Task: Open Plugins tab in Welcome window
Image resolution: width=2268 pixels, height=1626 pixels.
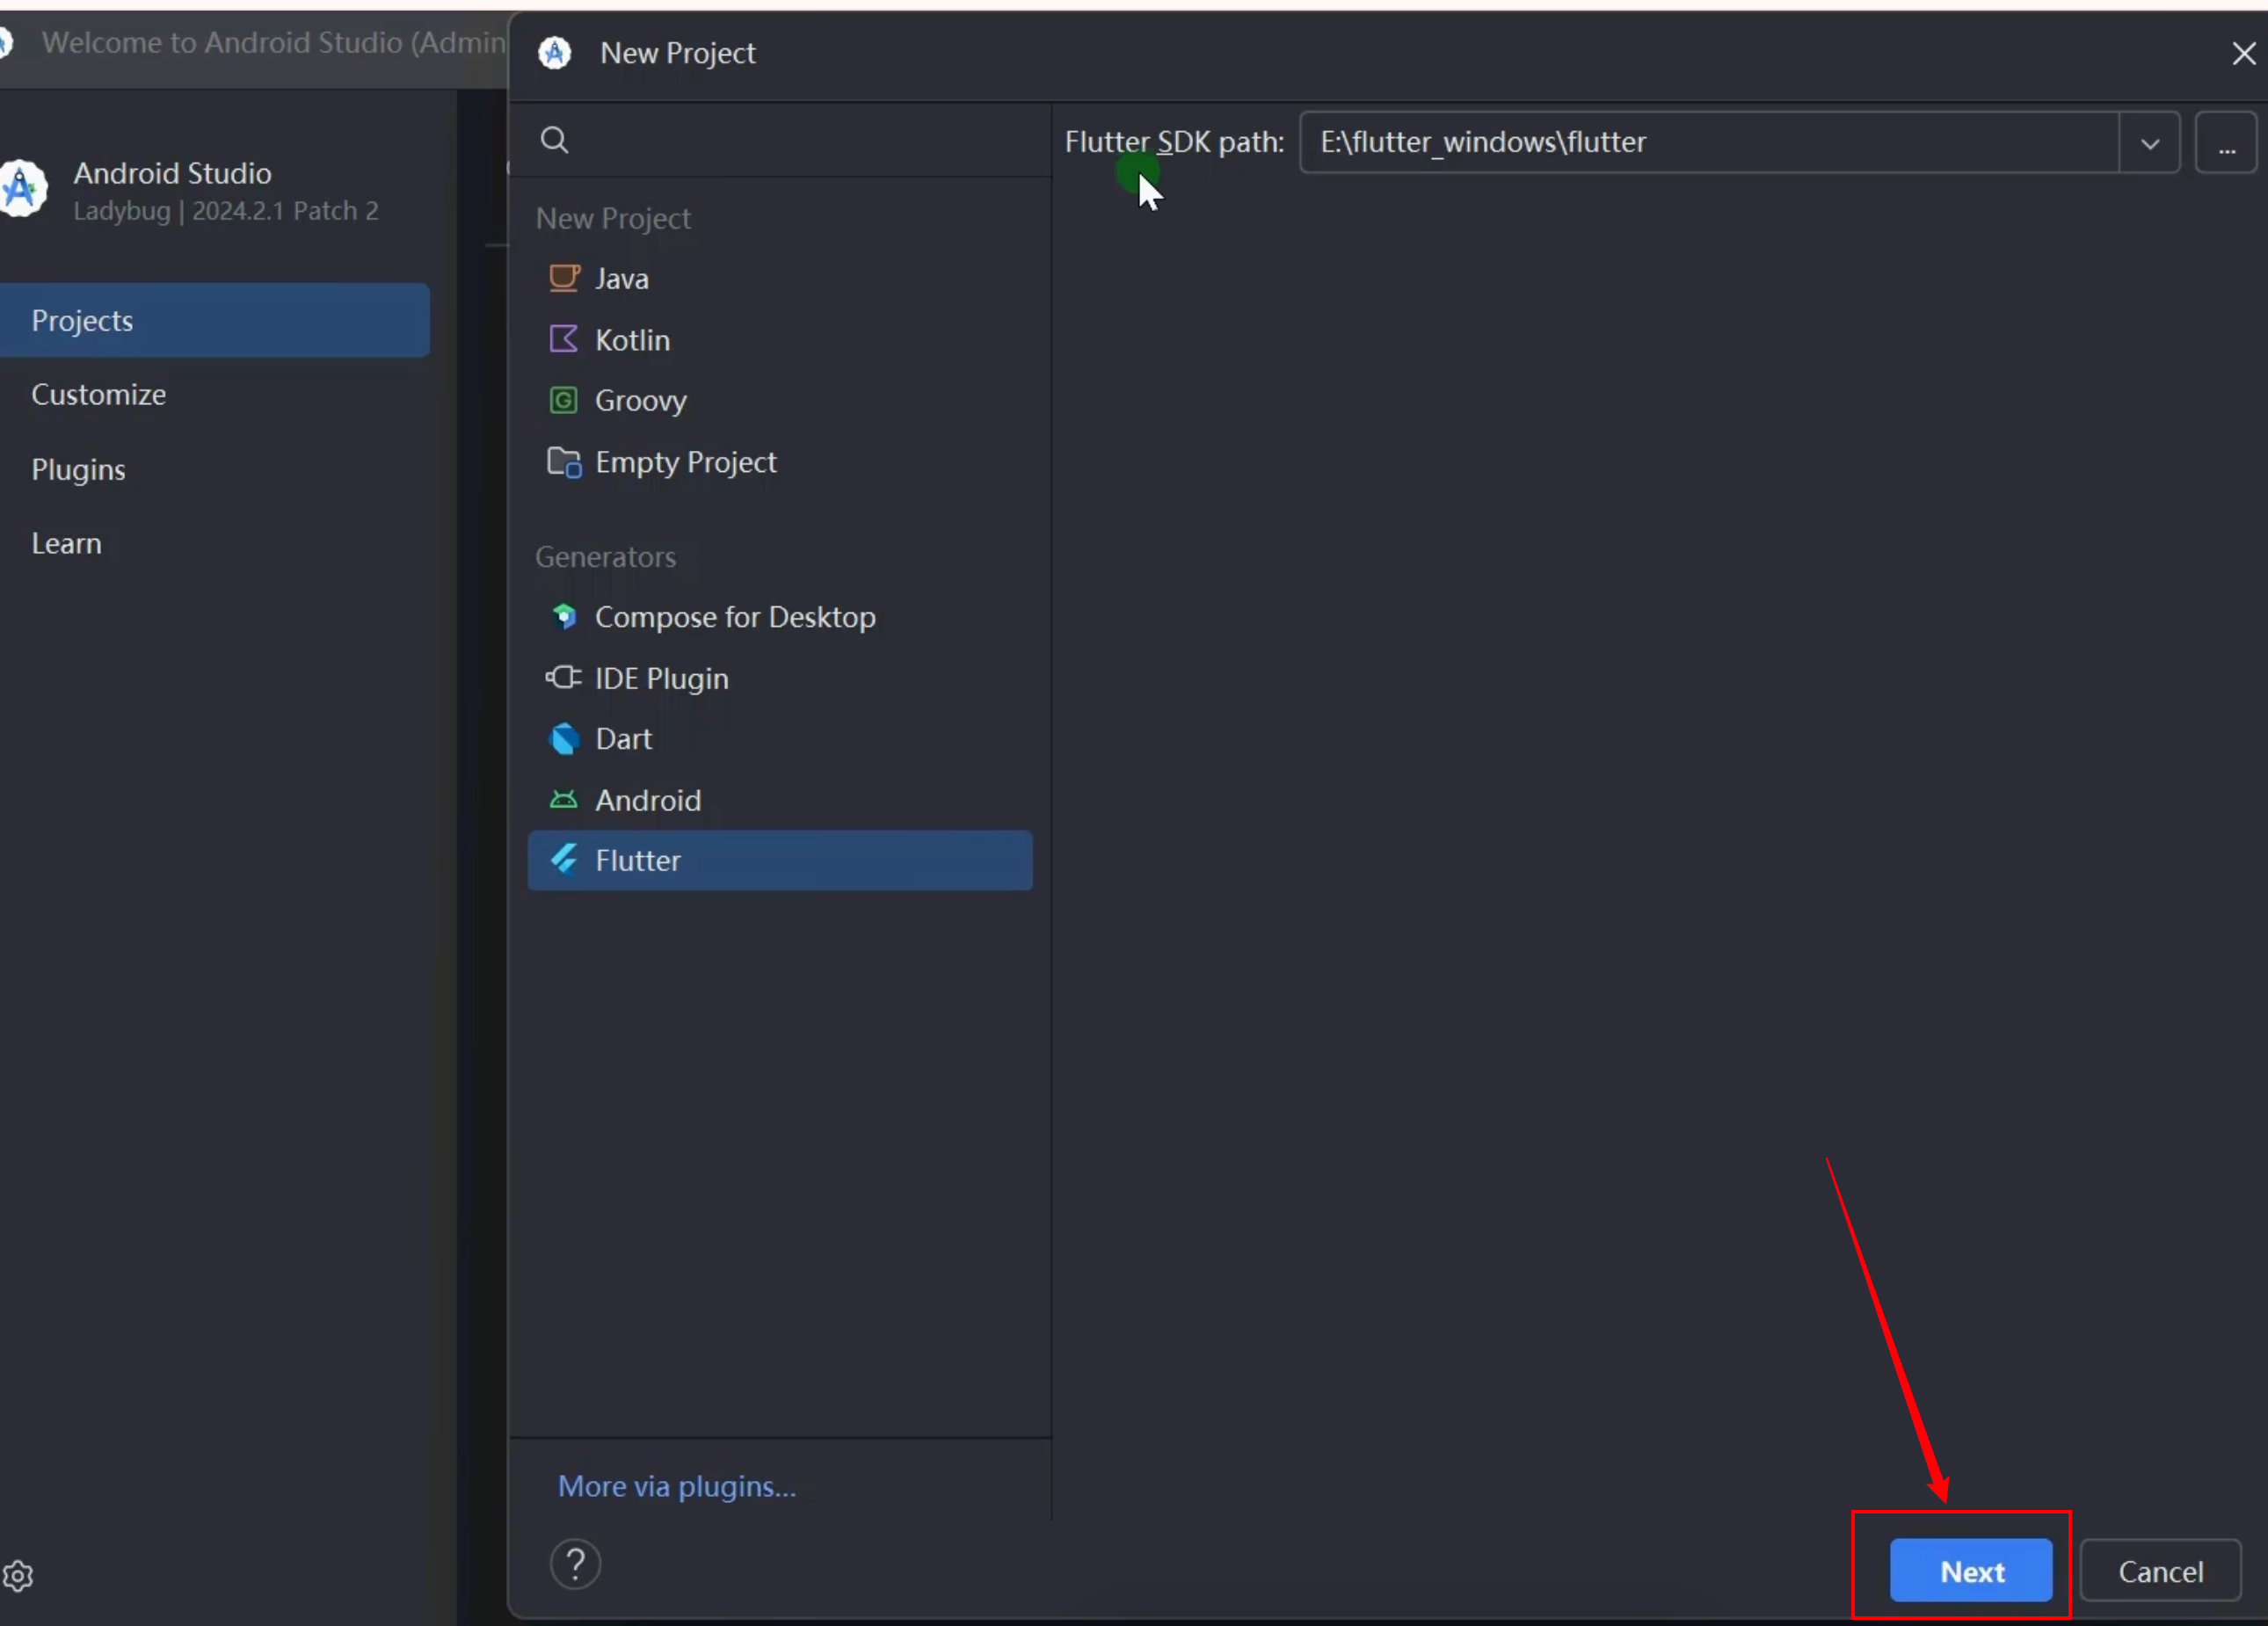Action: coord(215,469)
